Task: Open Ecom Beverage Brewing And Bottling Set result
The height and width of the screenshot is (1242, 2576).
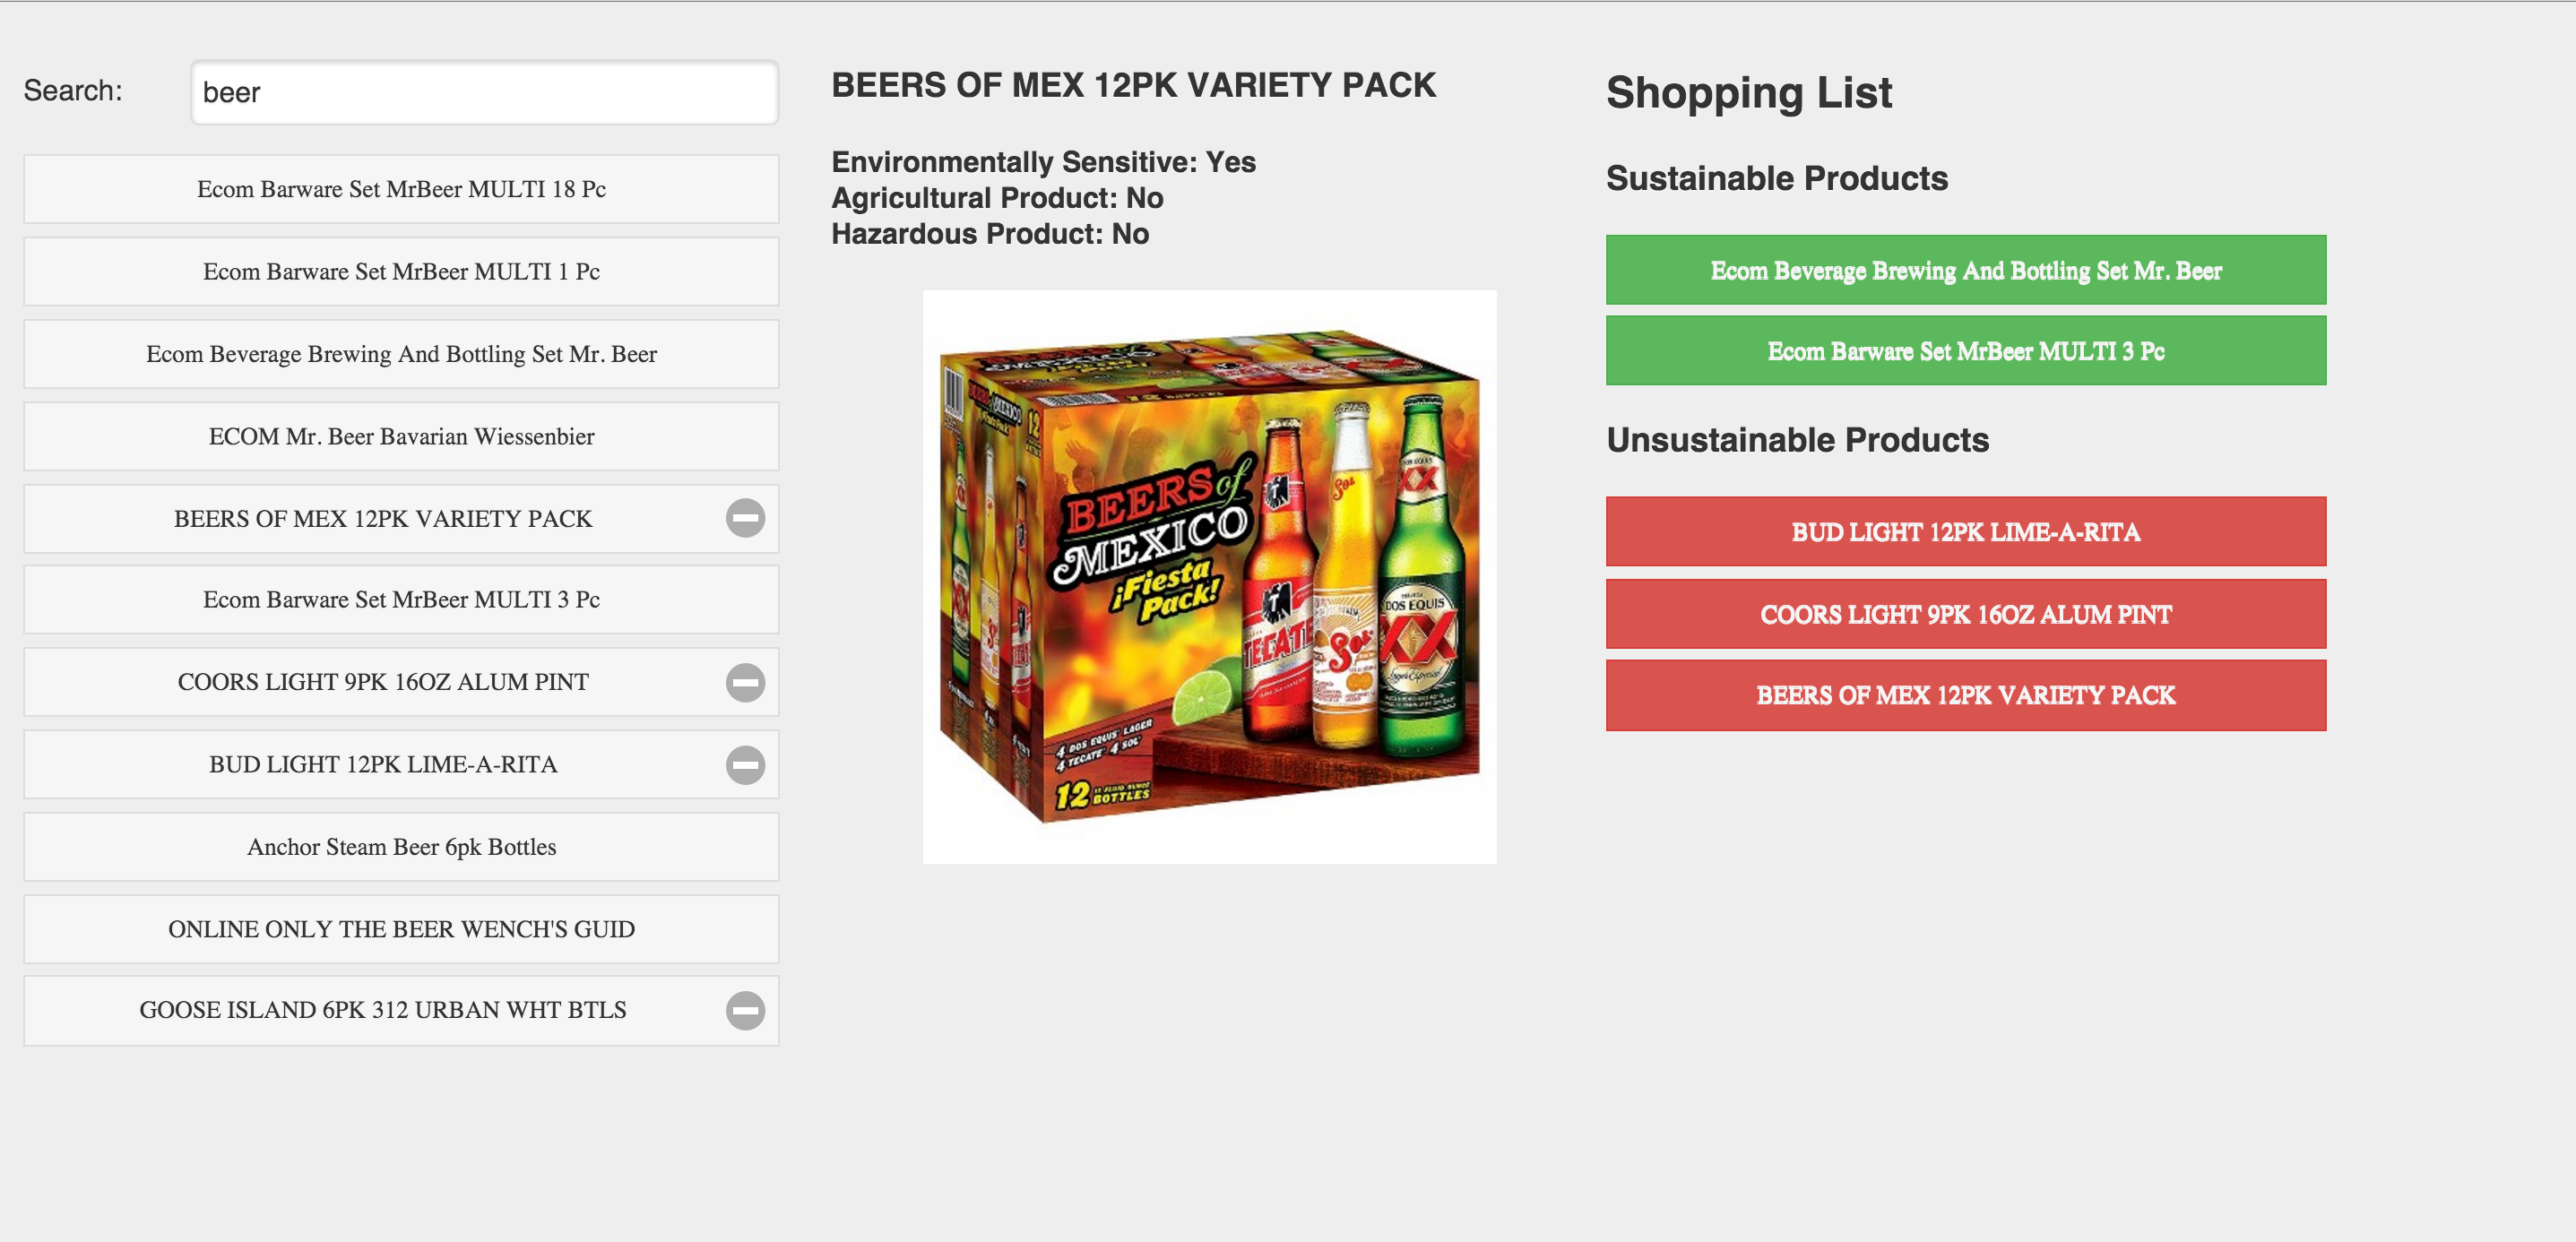Action: point(401,354)
